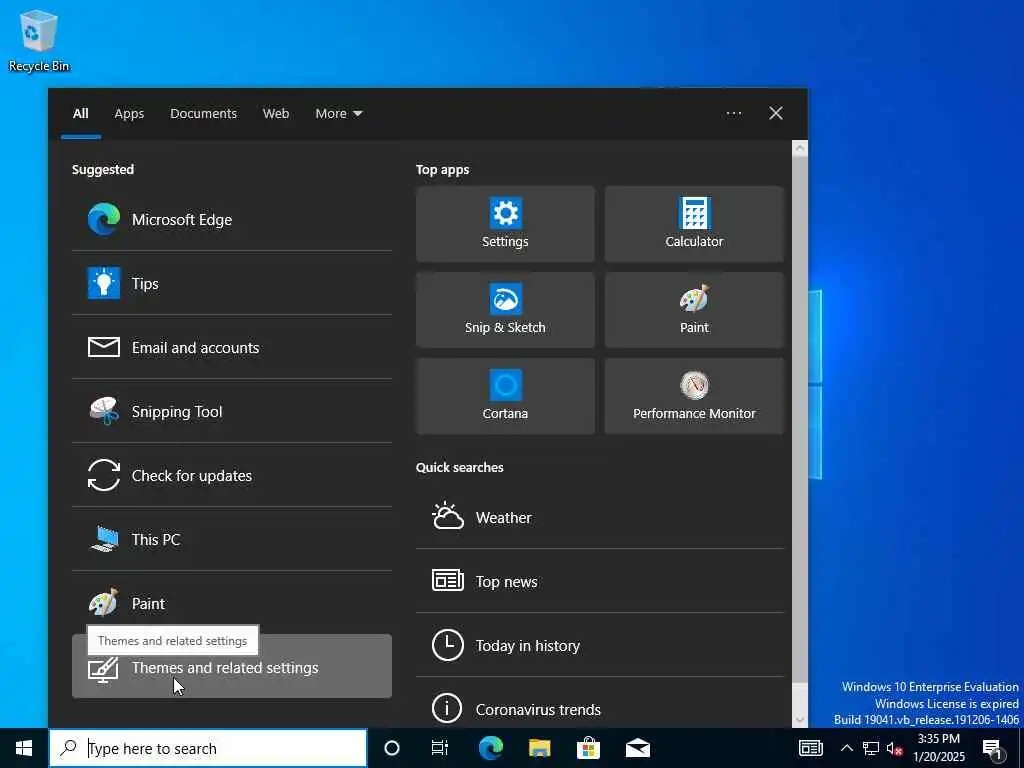Click the Type here to search box
The width and height of the screenshot is (1024, 768).
(x=208, y=748)
